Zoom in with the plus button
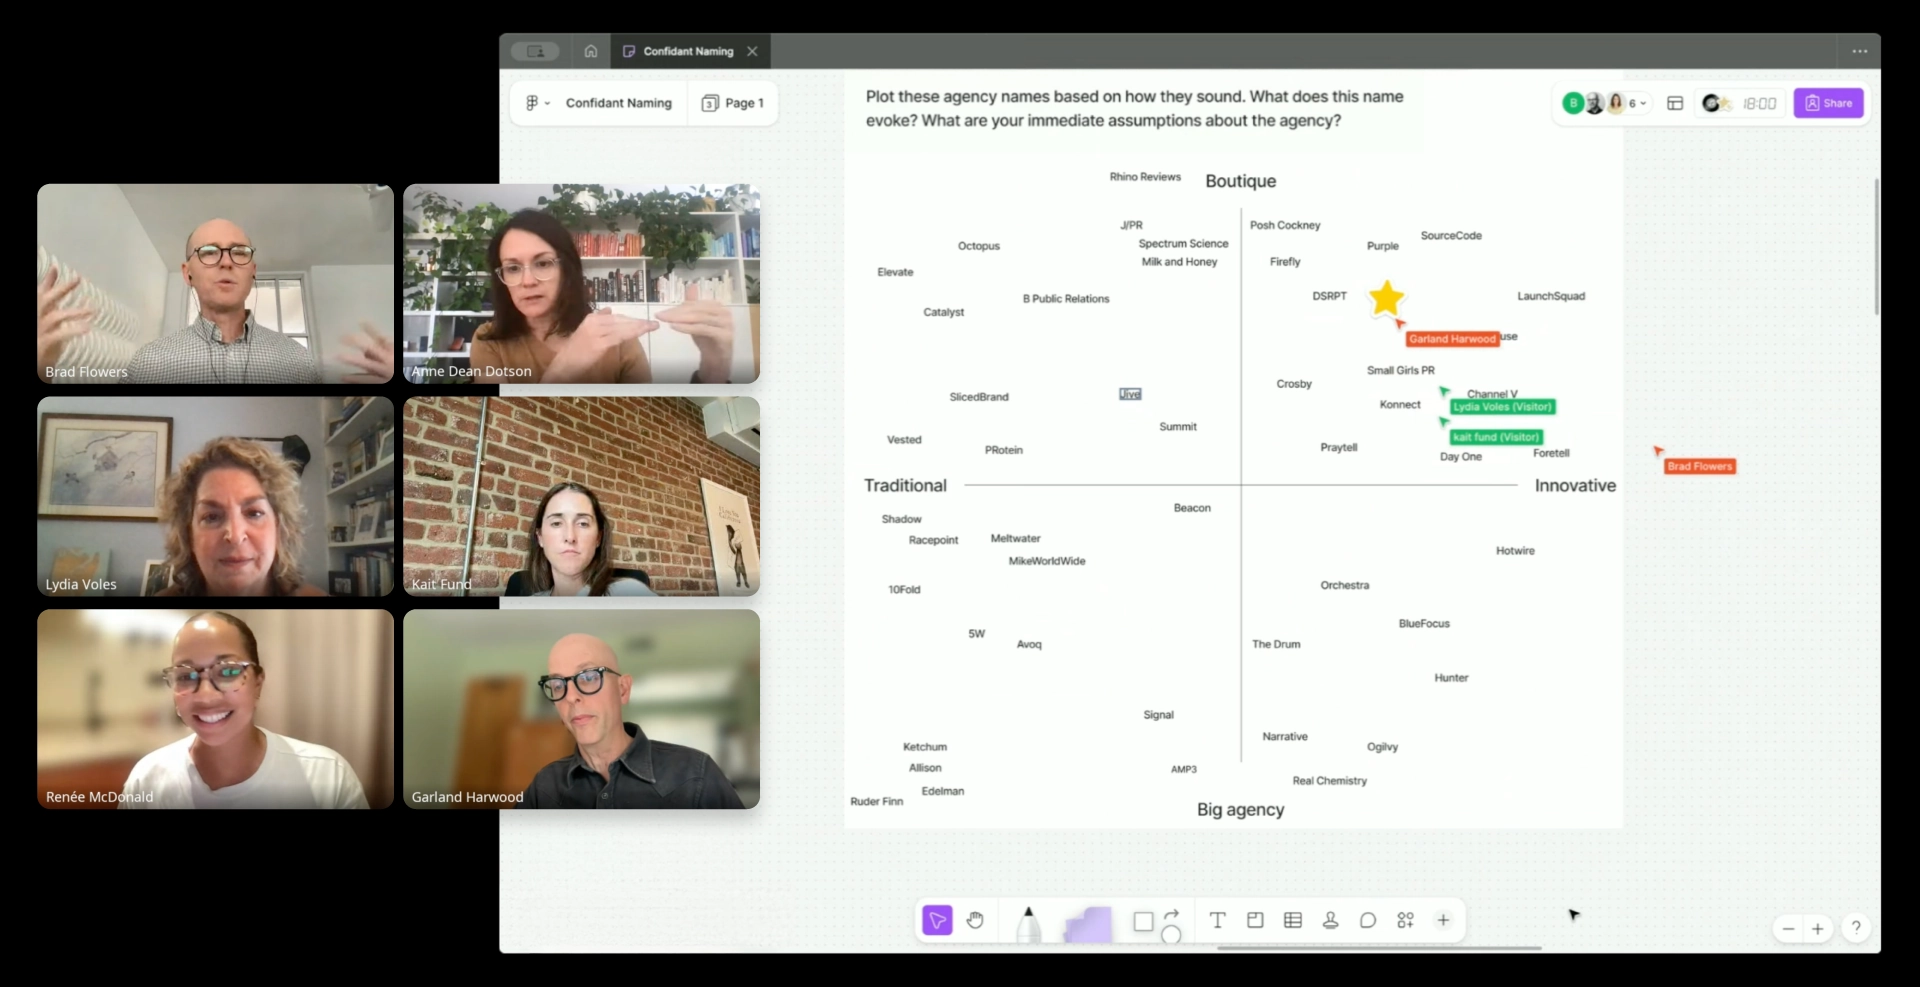The width and height of the screenshot is (1920, 987). [x=1818, y=929]
